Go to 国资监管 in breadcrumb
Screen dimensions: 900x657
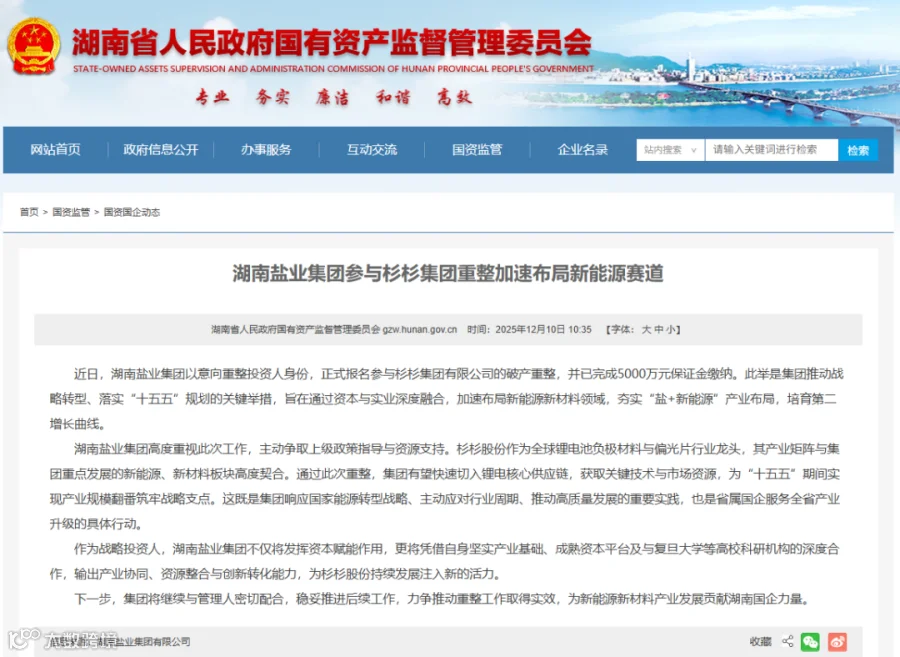coord(71,212)
